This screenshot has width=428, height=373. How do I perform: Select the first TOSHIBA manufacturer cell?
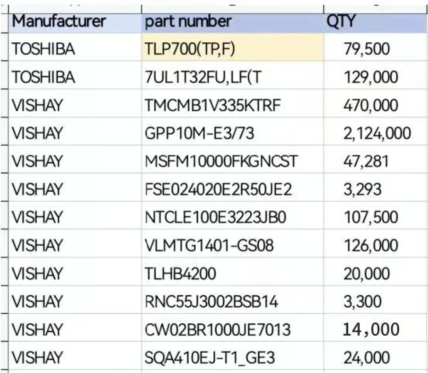tap(75, 47)
